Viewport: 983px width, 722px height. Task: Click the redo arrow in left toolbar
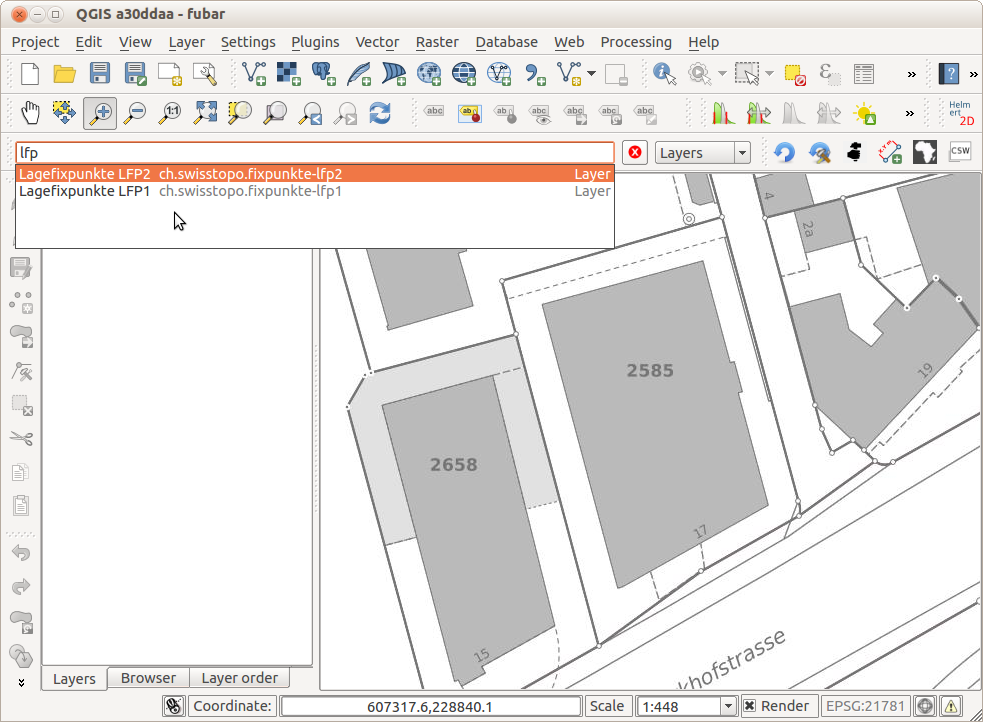[x=21, y=587]
